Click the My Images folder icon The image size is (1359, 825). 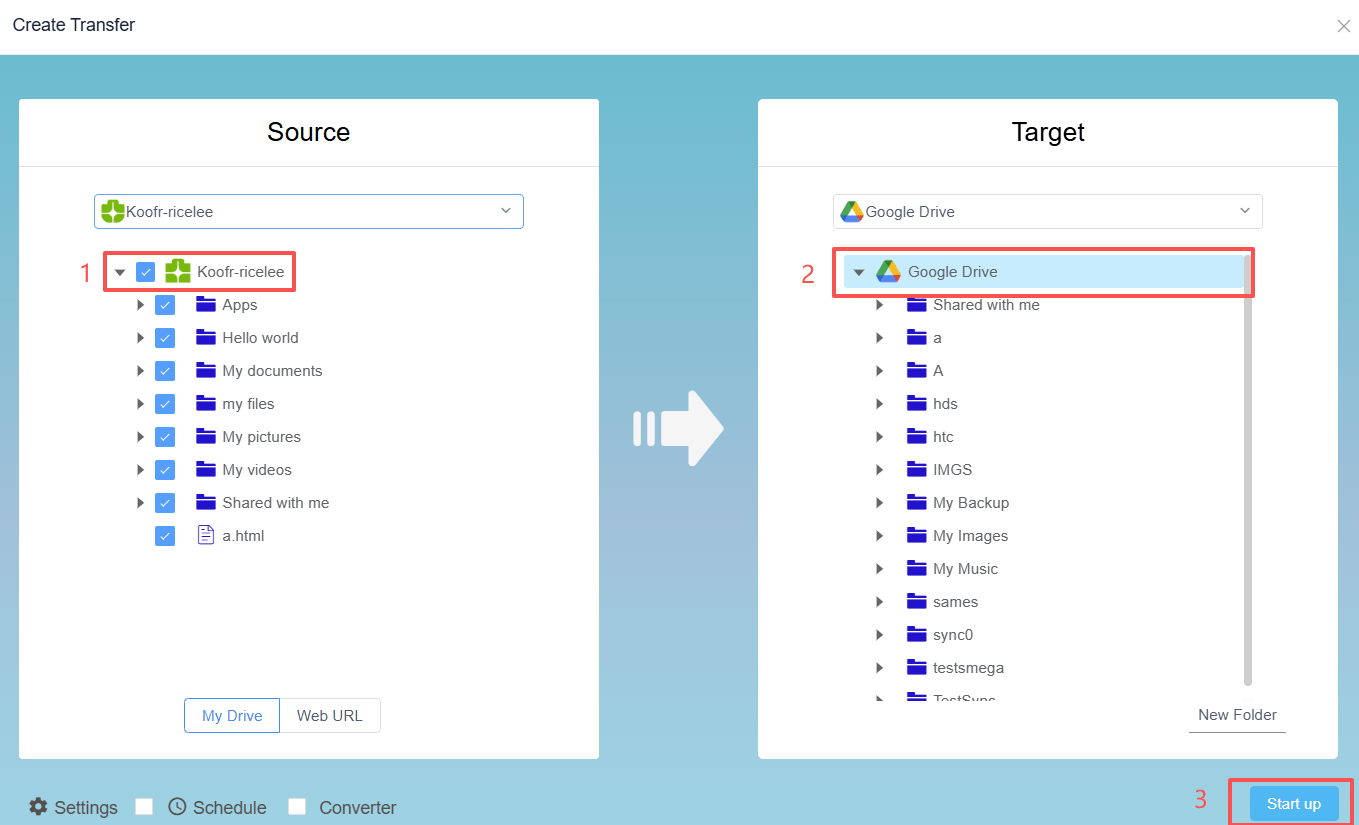point(917,535)
